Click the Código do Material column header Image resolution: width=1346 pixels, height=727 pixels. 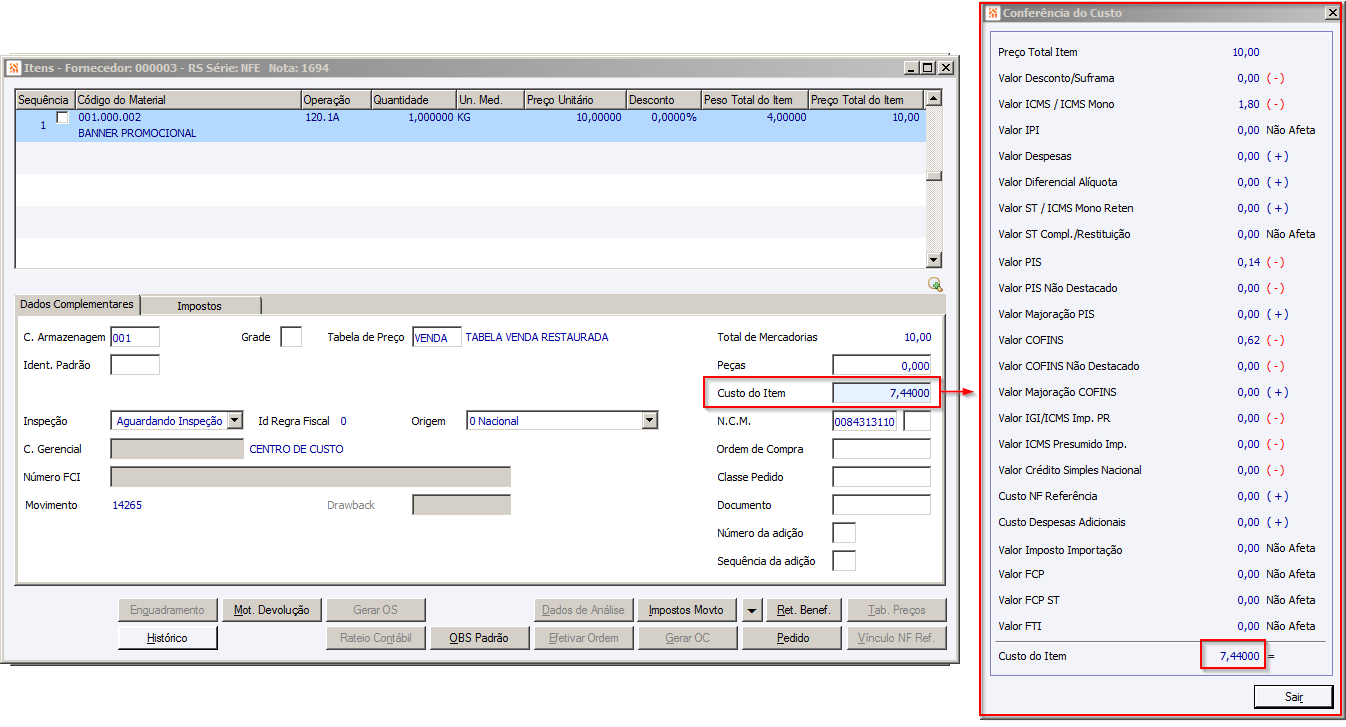(188, 100)
